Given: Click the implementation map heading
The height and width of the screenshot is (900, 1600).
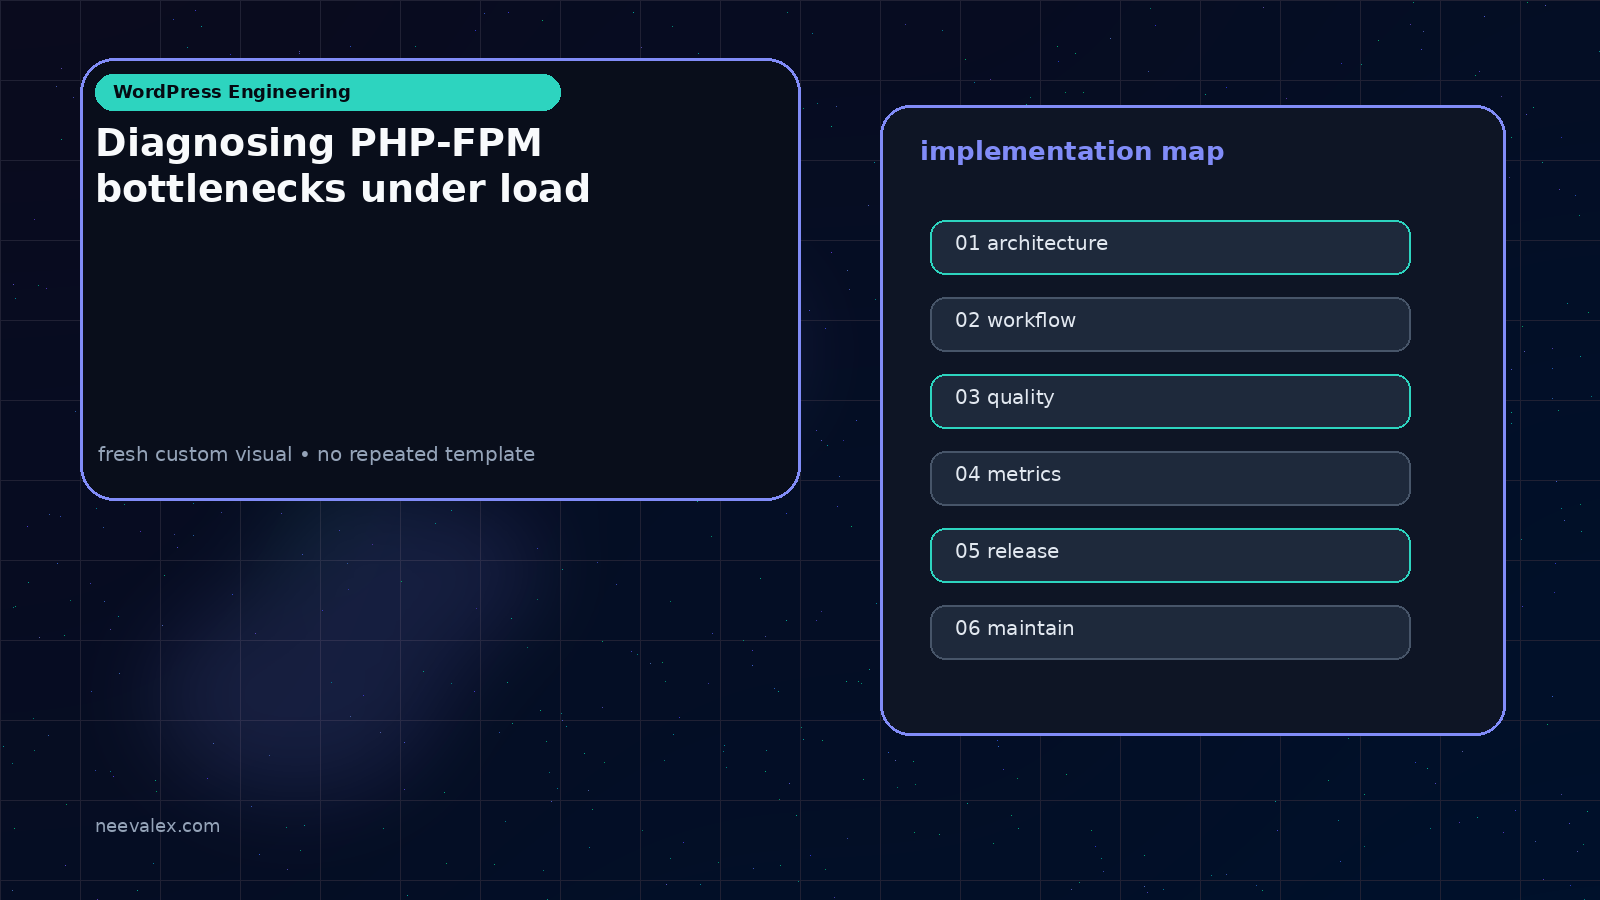Looking at the screenshot, I should tap(1072, 151).
